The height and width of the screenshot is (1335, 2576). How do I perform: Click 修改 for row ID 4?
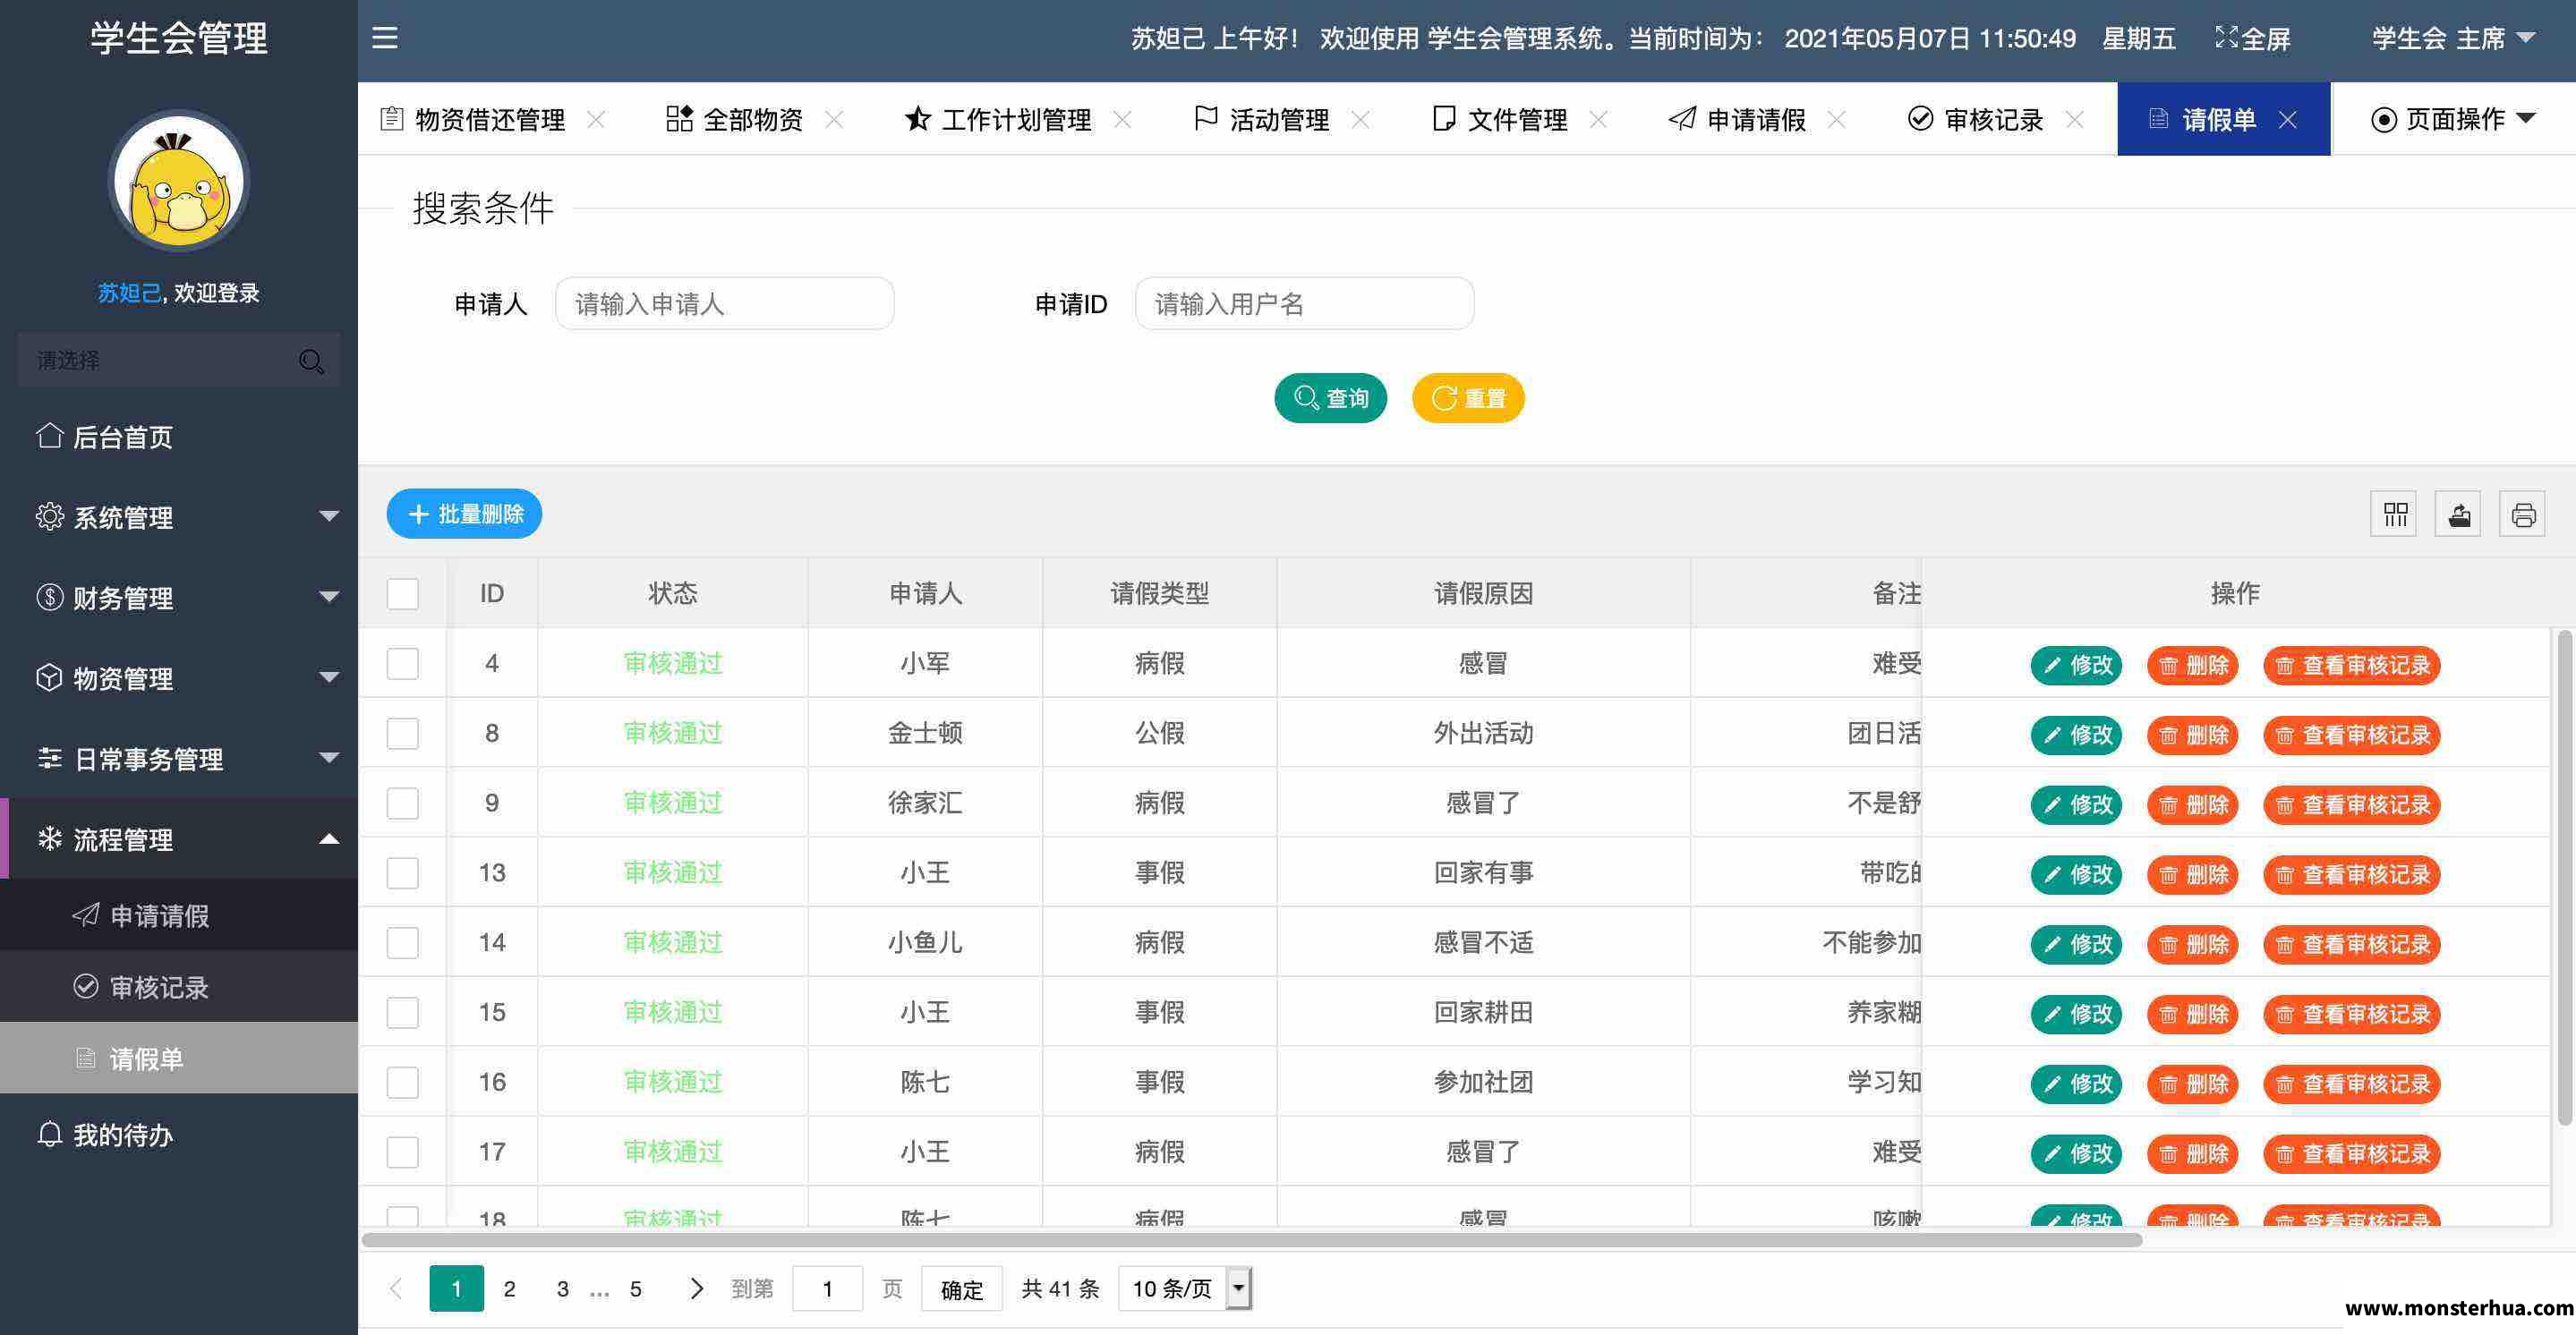[x=2076, y=665]
